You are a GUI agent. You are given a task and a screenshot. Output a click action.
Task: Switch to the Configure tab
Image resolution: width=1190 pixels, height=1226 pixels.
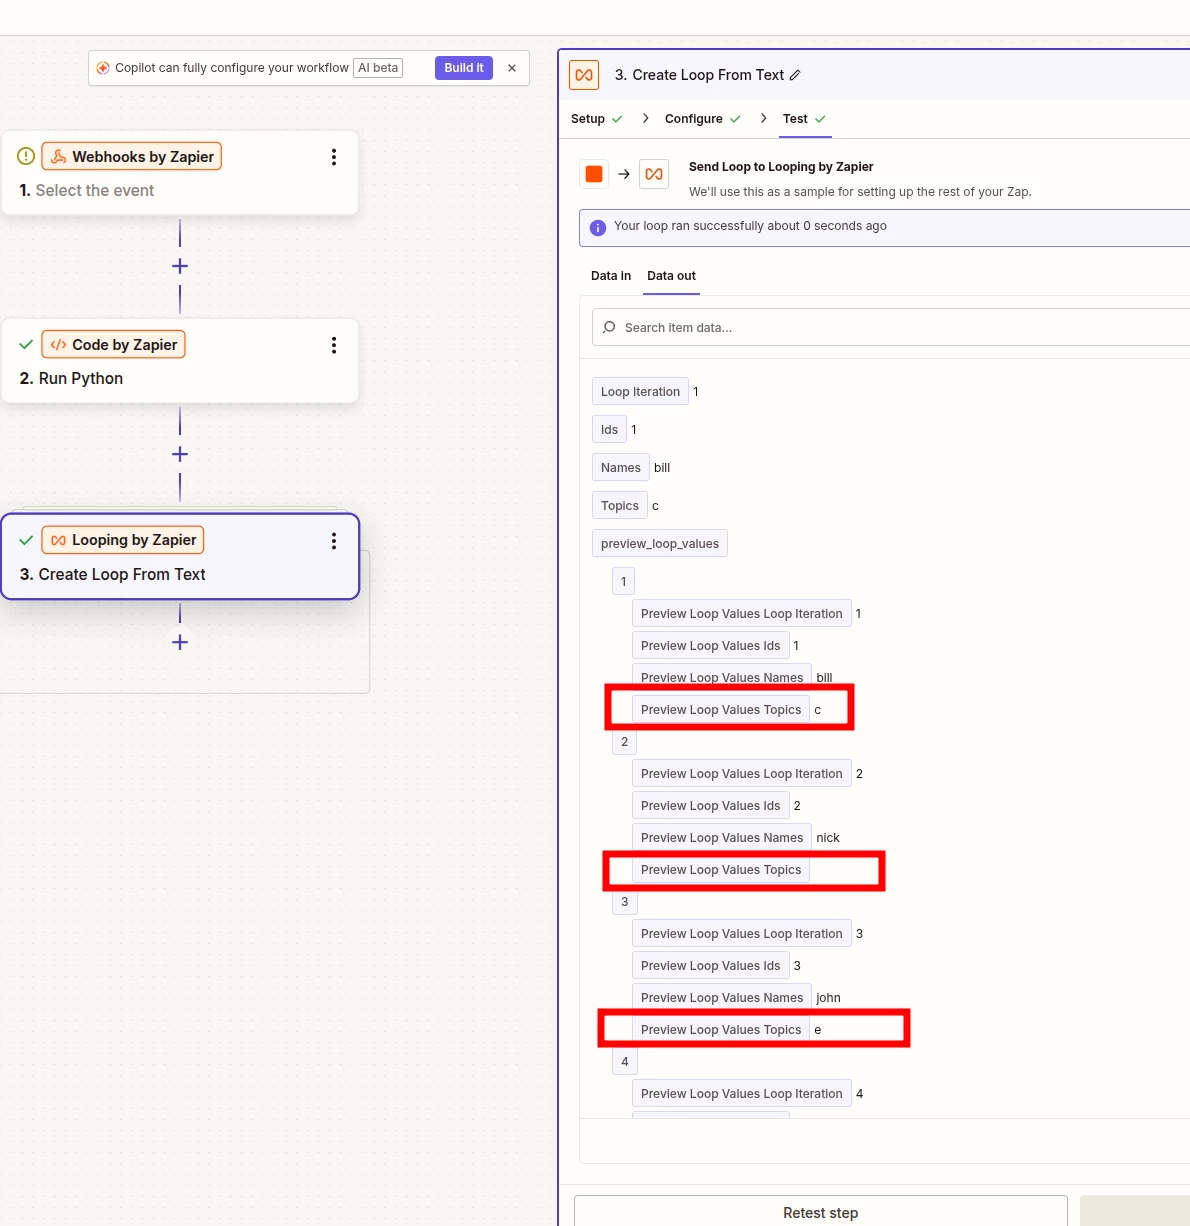[703, 119]
